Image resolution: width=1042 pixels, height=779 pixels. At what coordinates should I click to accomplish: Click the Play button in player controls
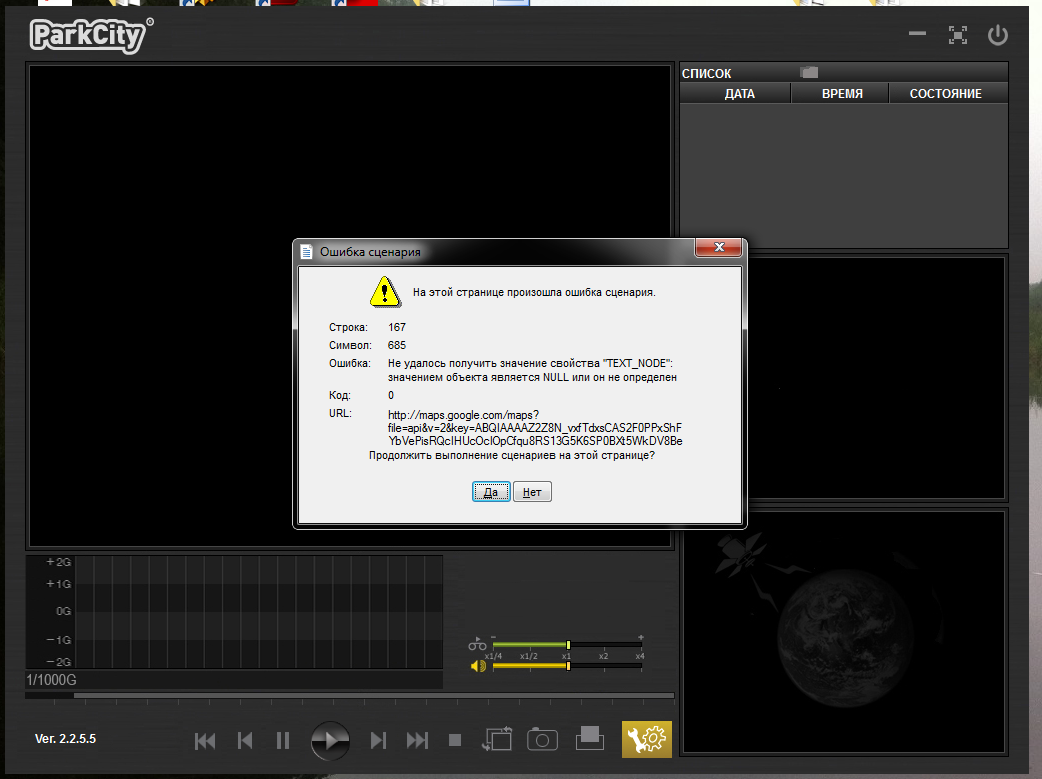[x=330, y=741]
